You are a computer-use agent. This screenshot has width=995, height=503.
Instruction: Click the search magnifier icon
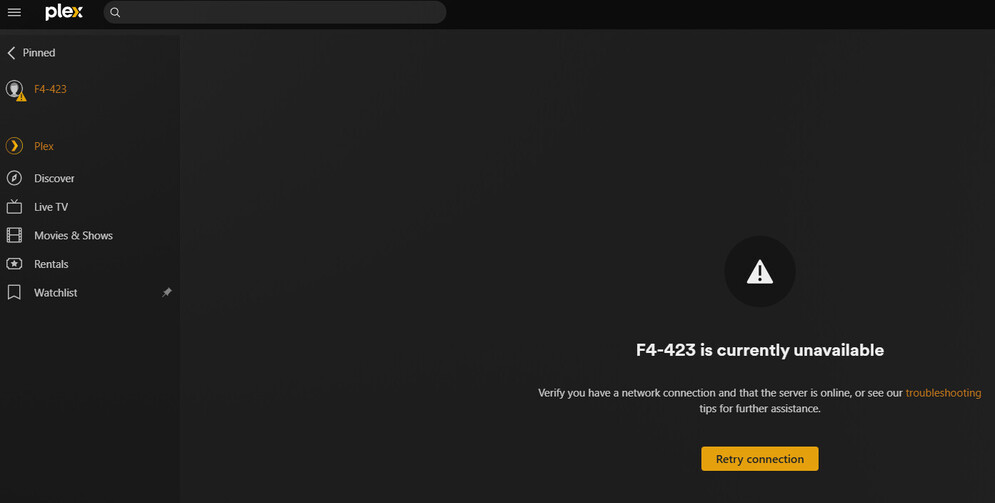click(x=115, y=12)
